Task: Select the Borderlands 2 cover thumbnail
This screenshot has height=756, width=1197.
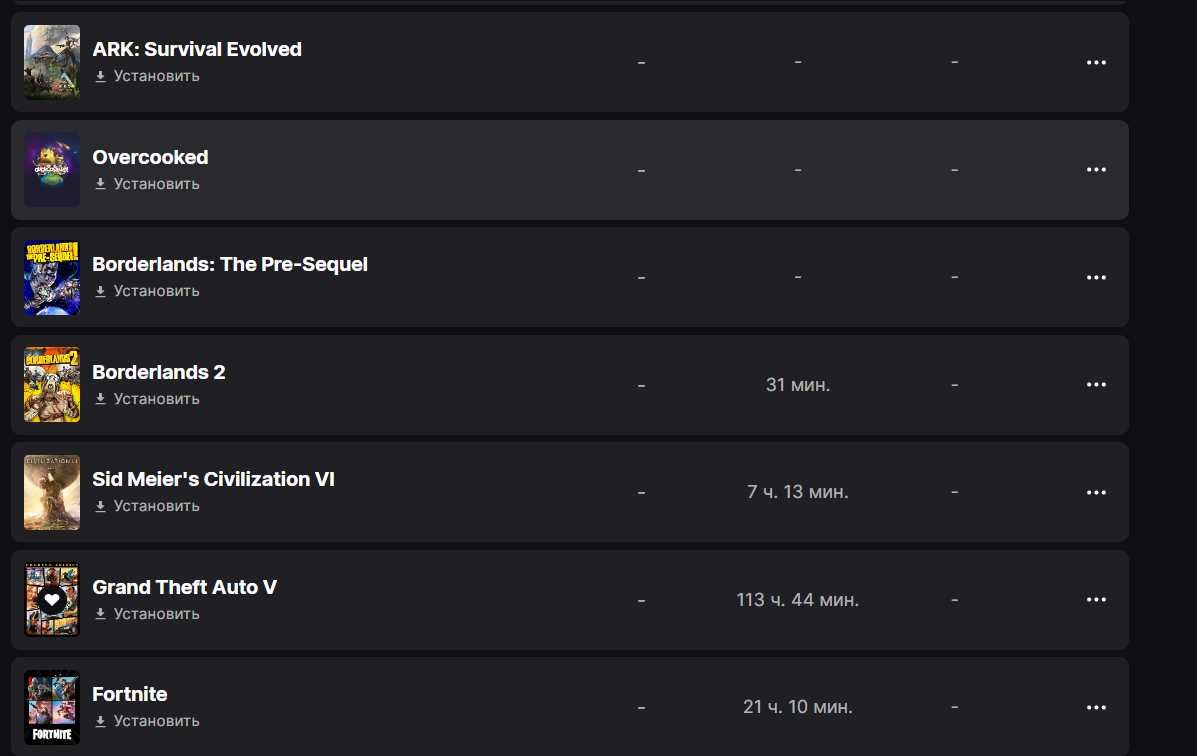Action: (52, 385)
